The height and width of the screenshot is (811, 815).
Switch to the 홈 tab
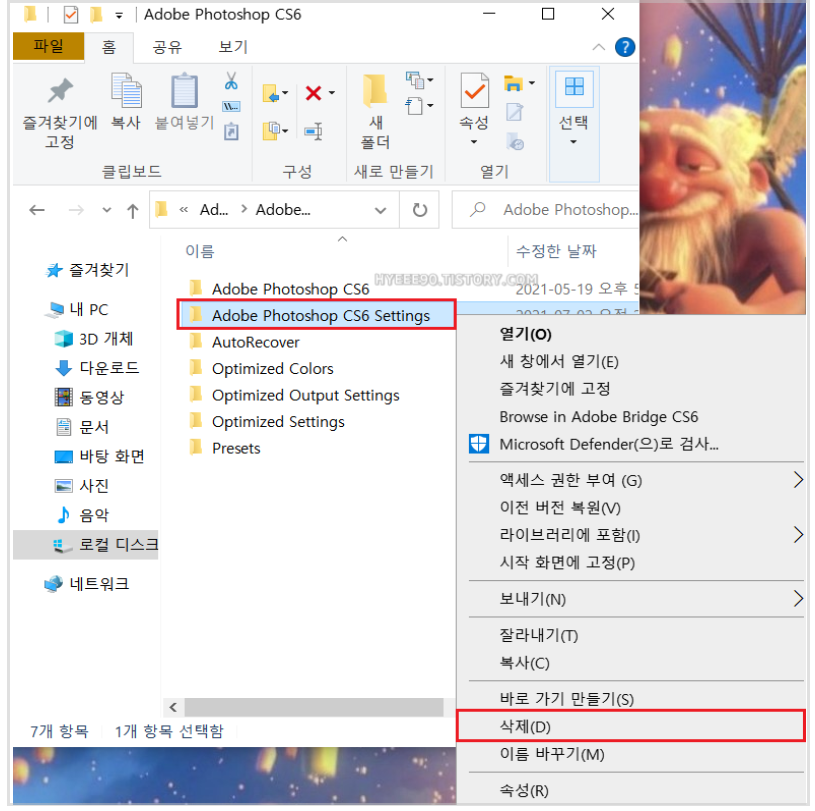tap(109, 47)
